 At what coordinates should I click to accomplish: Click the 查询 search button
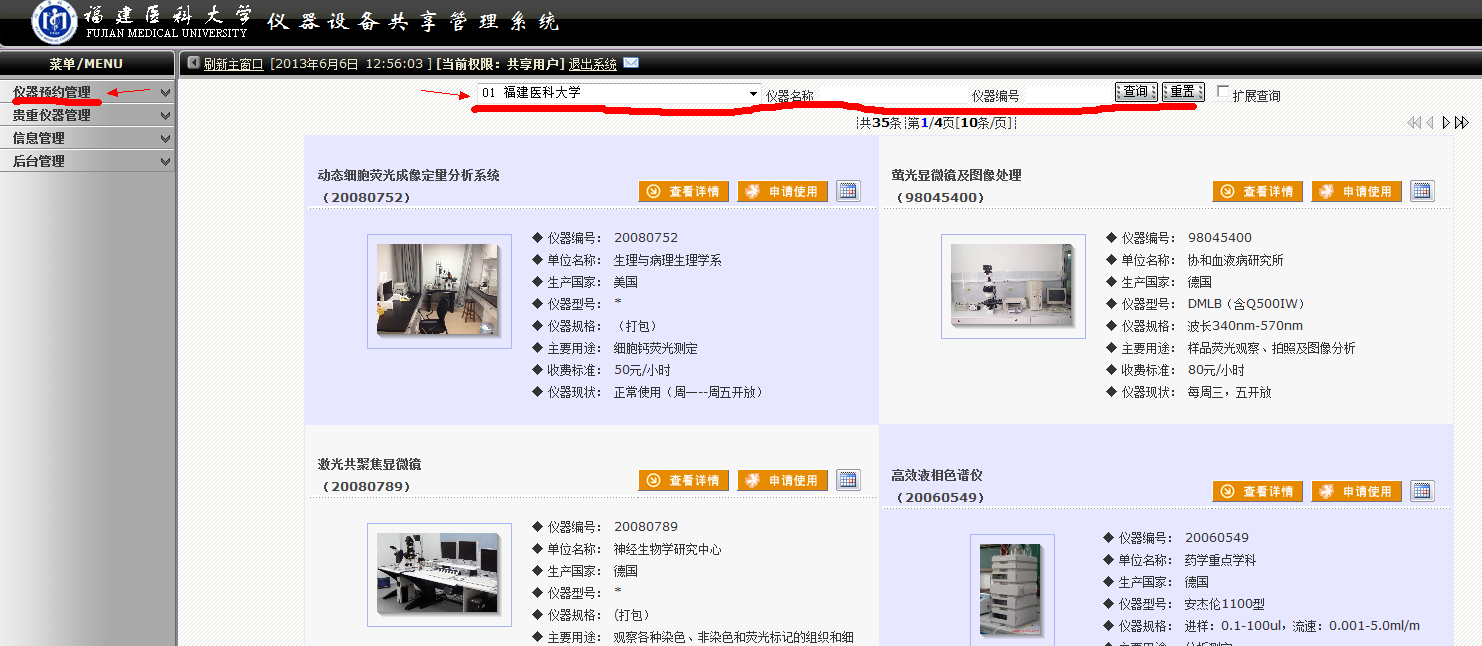click(x=1136, y=92)
